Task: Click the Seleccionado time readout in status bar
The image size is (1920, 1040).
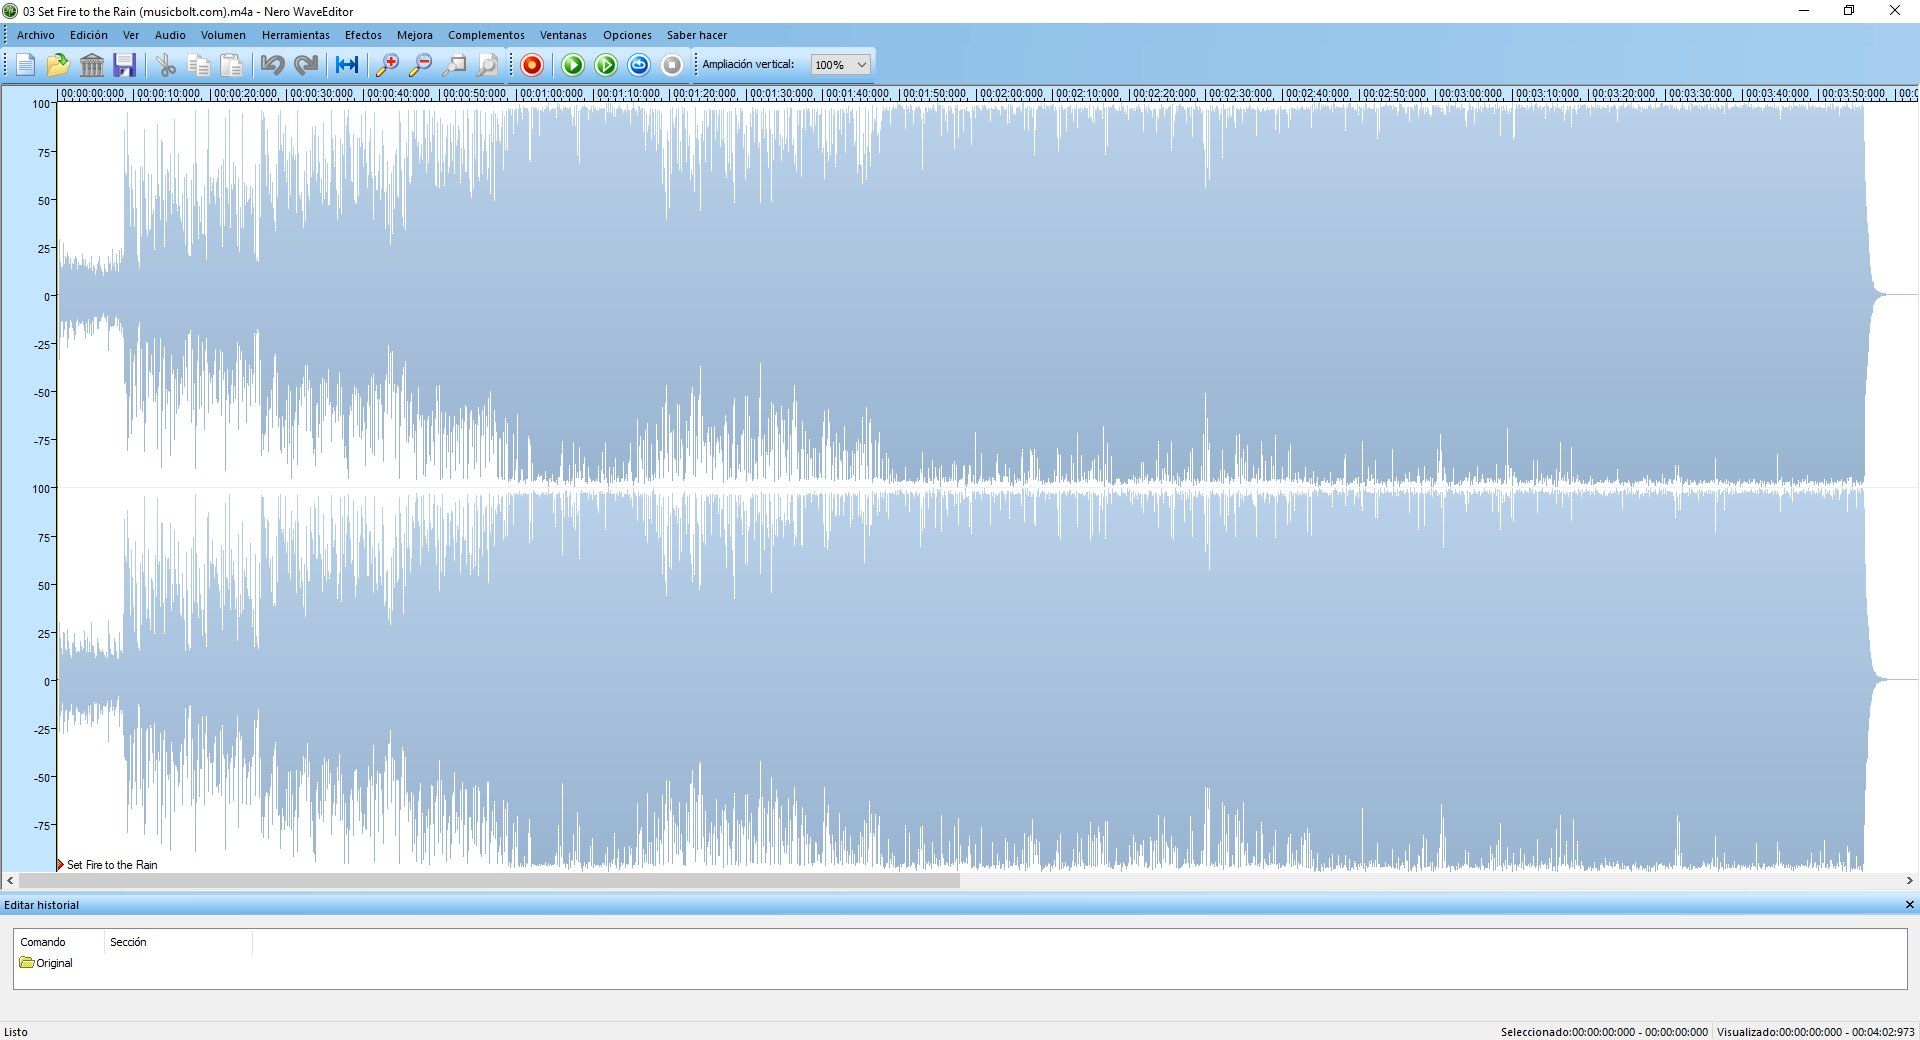Action: (1604, 1032)
